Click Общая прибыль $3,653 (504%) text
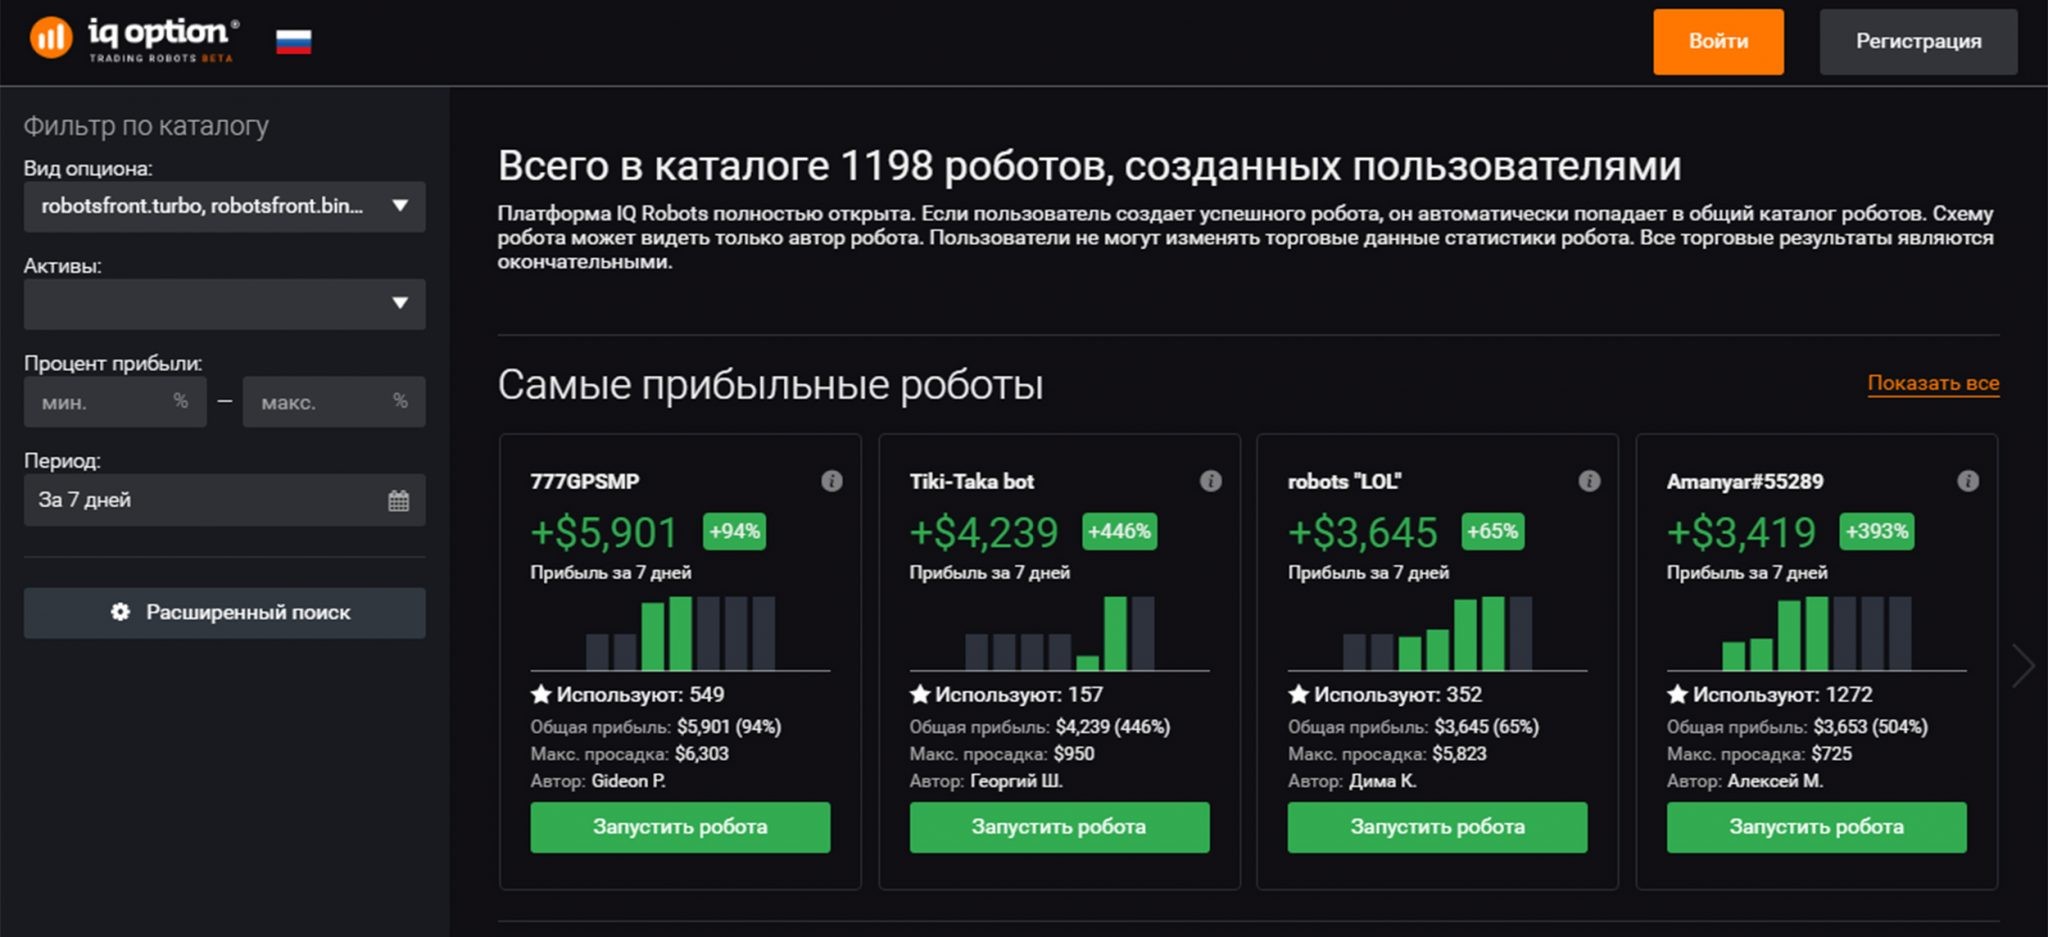The height and width of the screenshot is (937, 2048). [x=1797, y=727]
